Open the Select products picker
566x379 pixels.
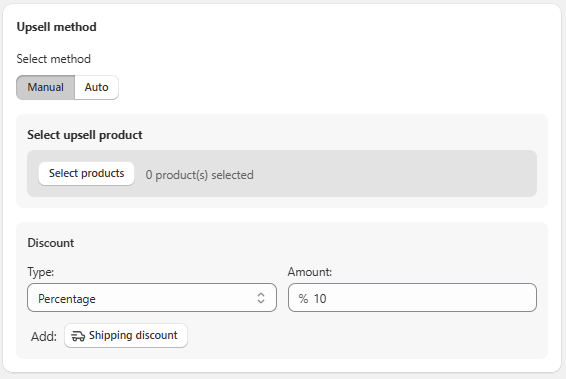[87, 174]
